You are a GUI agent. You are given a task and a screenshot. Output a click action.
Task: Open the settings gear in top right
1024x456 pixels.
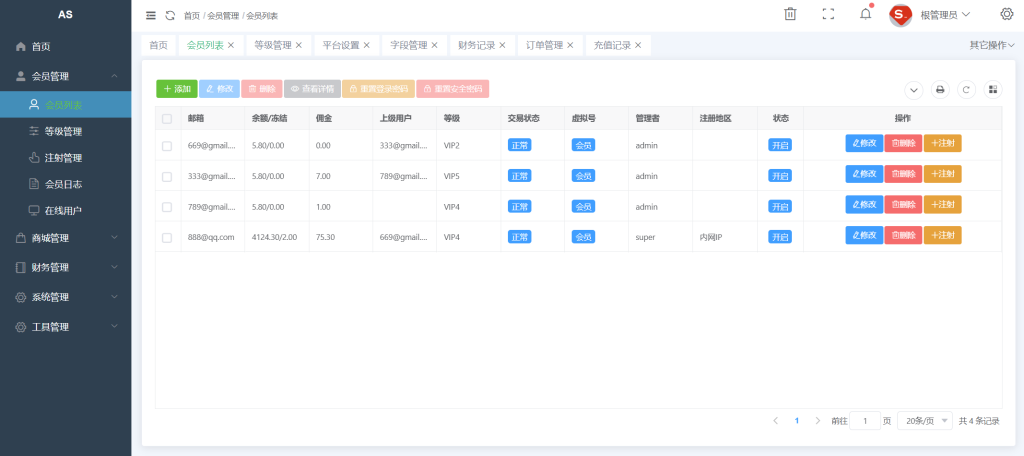coord(1006,14)
